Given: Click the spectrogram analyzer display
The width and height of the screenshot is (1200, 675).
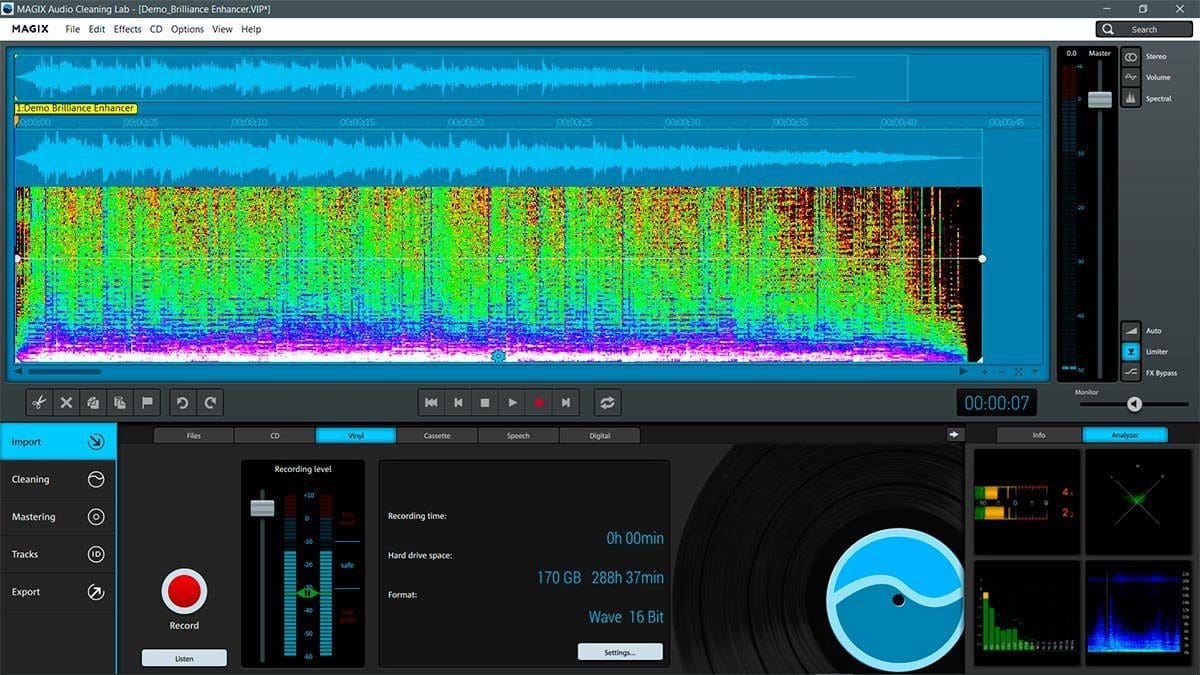Looking at the screenshot, I should (x=1138, y=613).
